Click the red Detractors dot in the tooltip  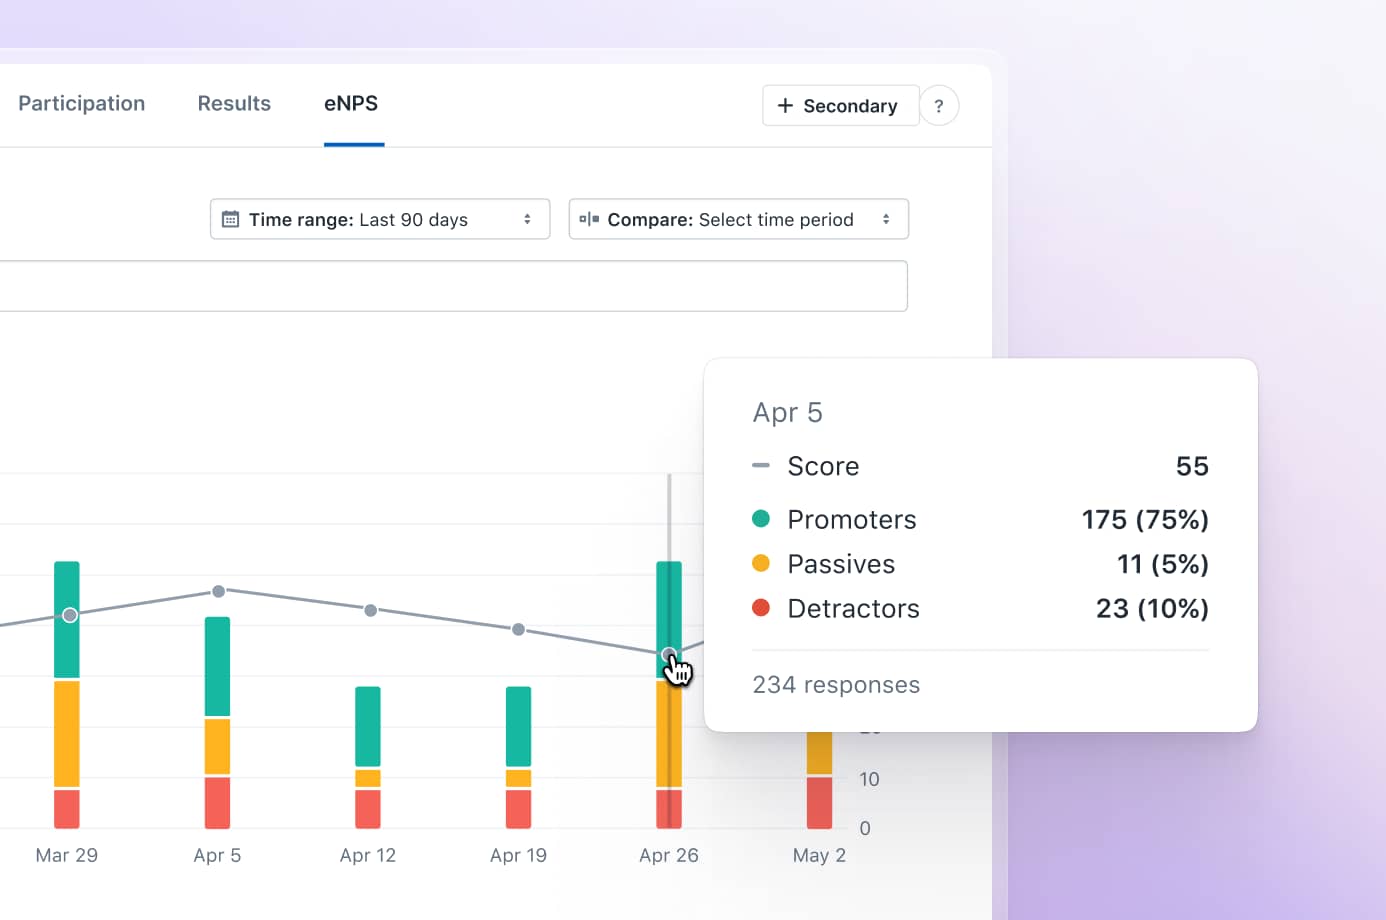click(763, 608)
